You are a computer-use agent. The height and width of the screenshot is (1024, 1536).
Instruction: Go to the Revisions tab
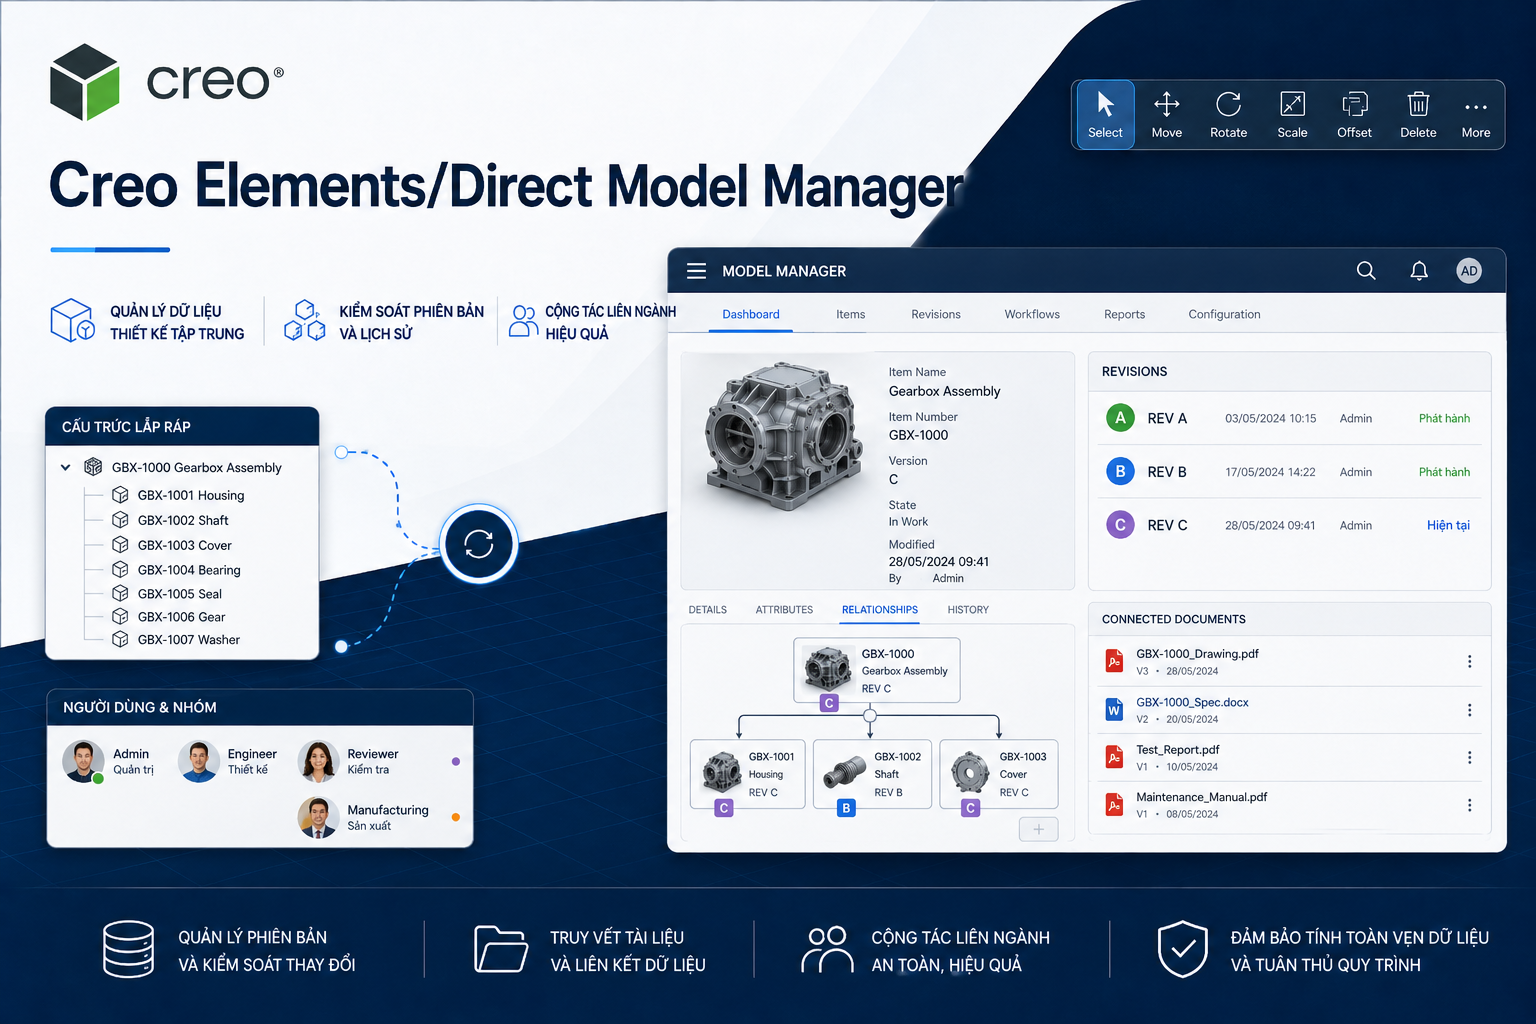pyautogui.click(x=936, y=314)
